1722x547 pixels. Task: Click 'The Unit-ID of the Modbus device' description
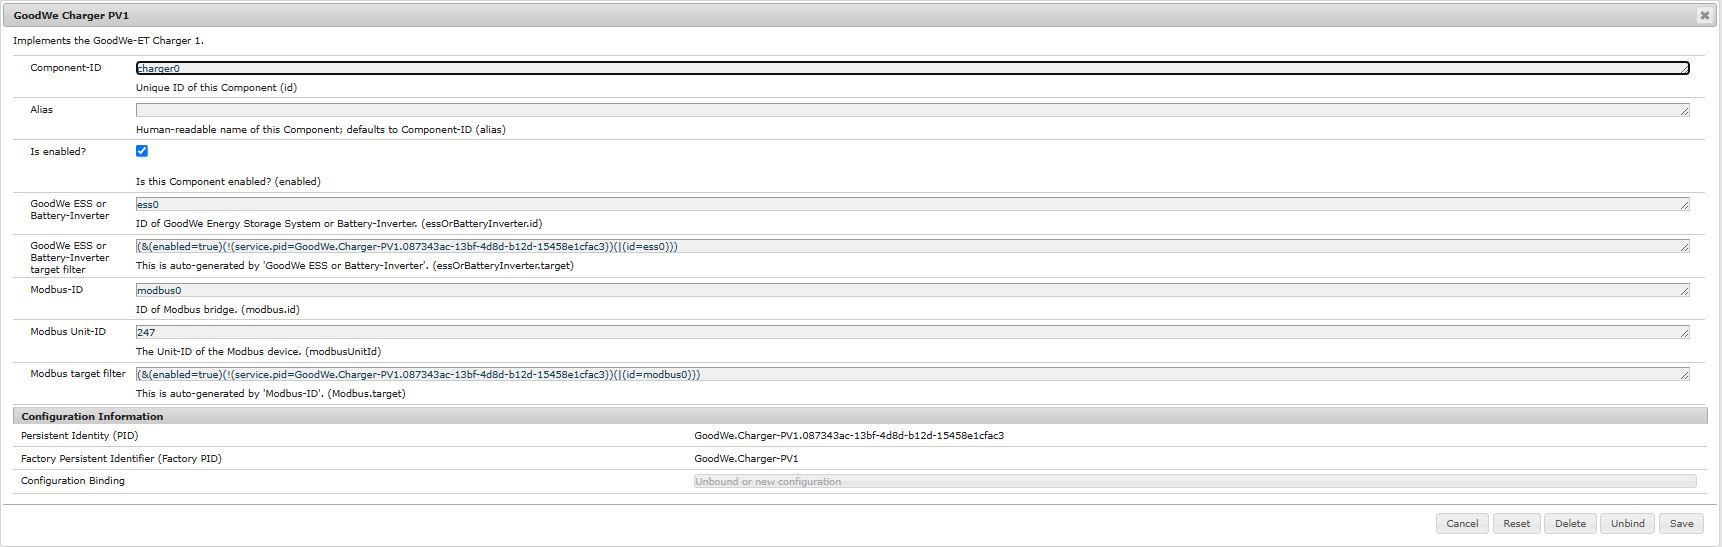258,352
